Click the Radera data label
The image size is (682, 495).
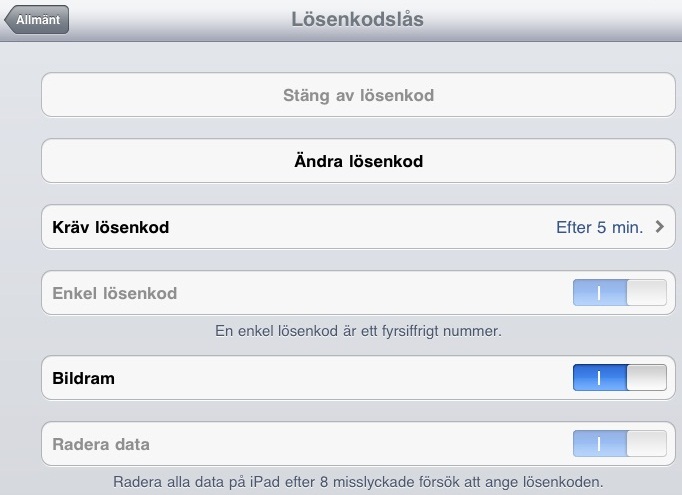click(x=102, y=444)
